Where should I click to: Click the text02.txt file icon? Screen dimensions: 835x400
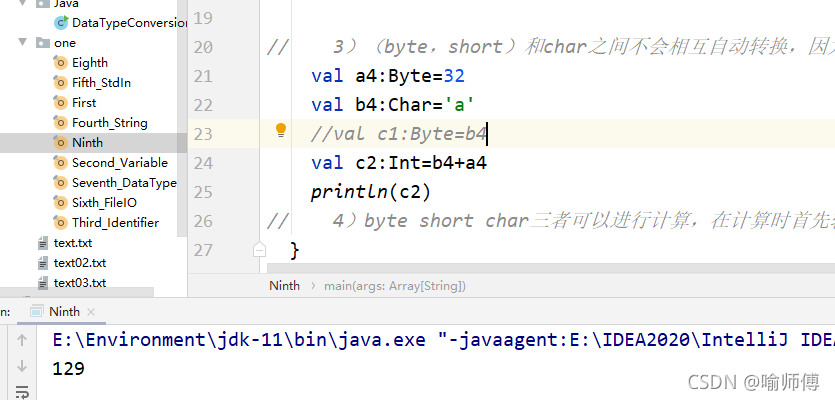tap(43, 263)
